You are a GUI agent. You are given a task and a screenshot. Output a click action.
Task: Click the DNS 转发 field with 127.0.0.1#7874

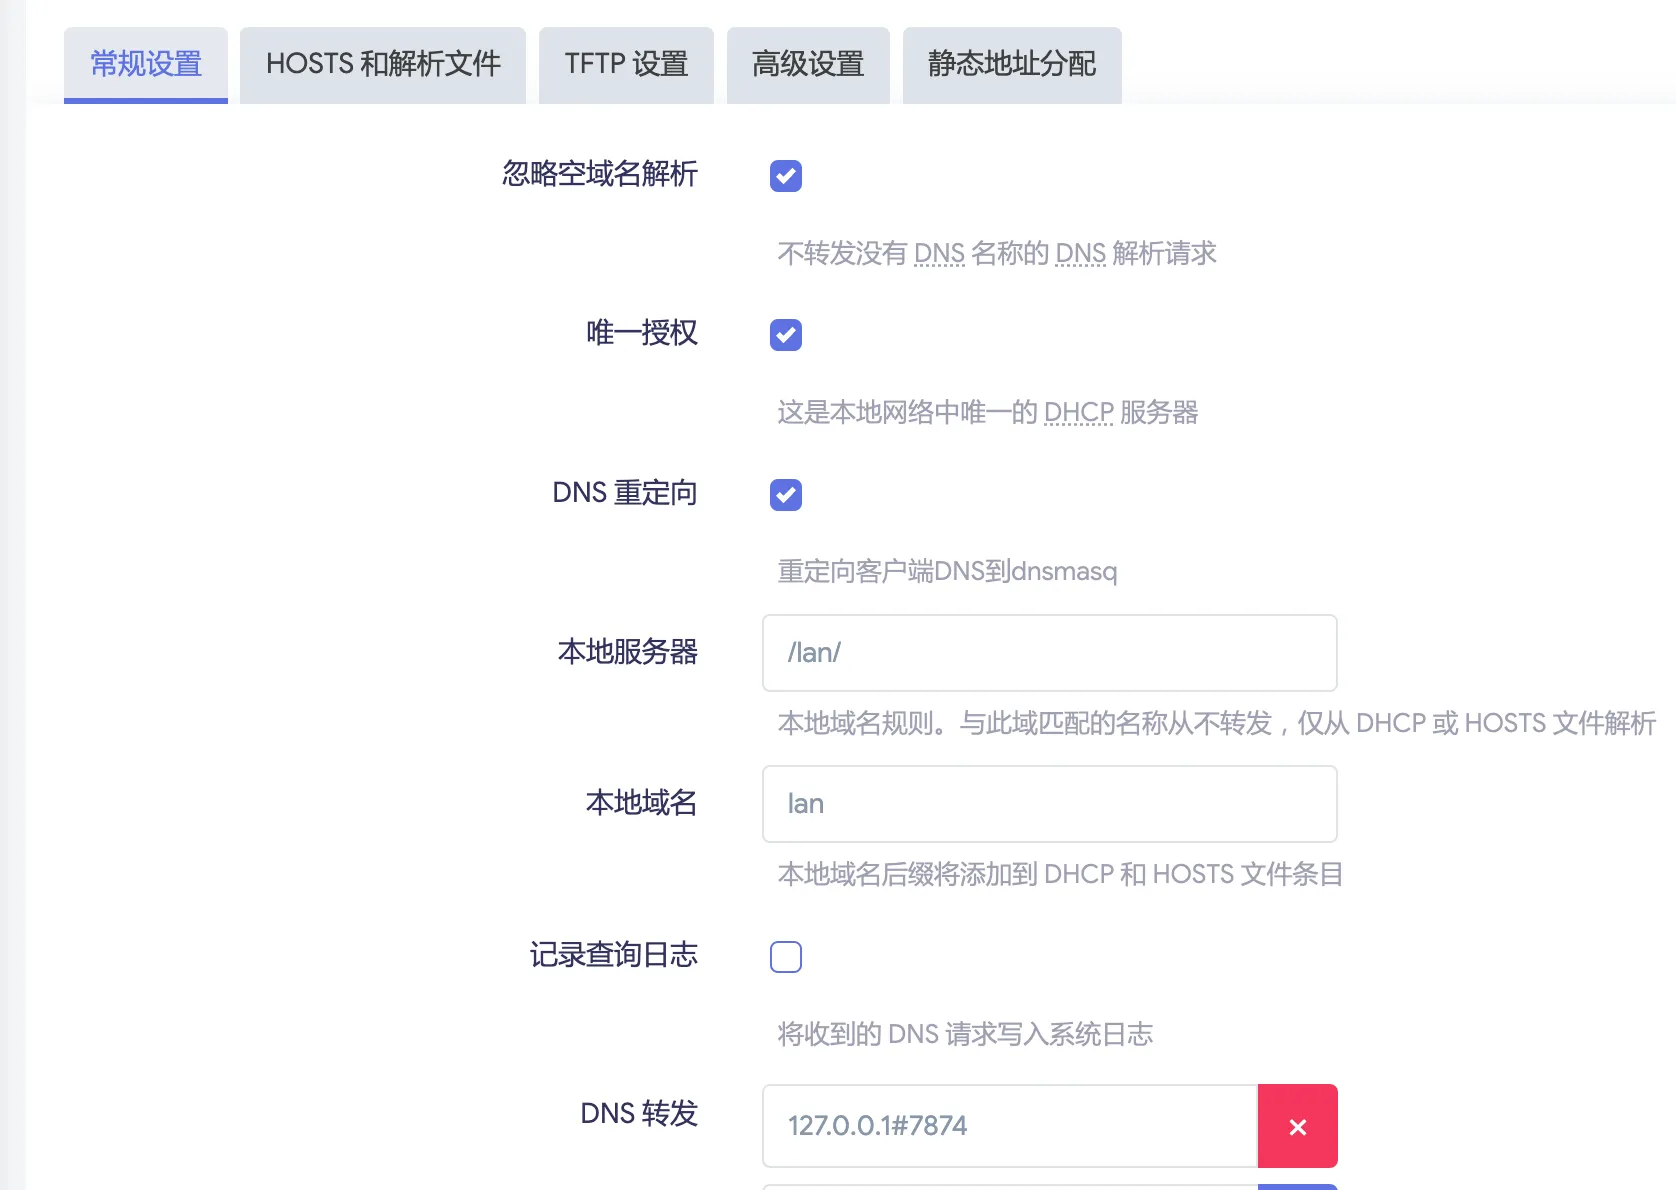(1009, 1126)
